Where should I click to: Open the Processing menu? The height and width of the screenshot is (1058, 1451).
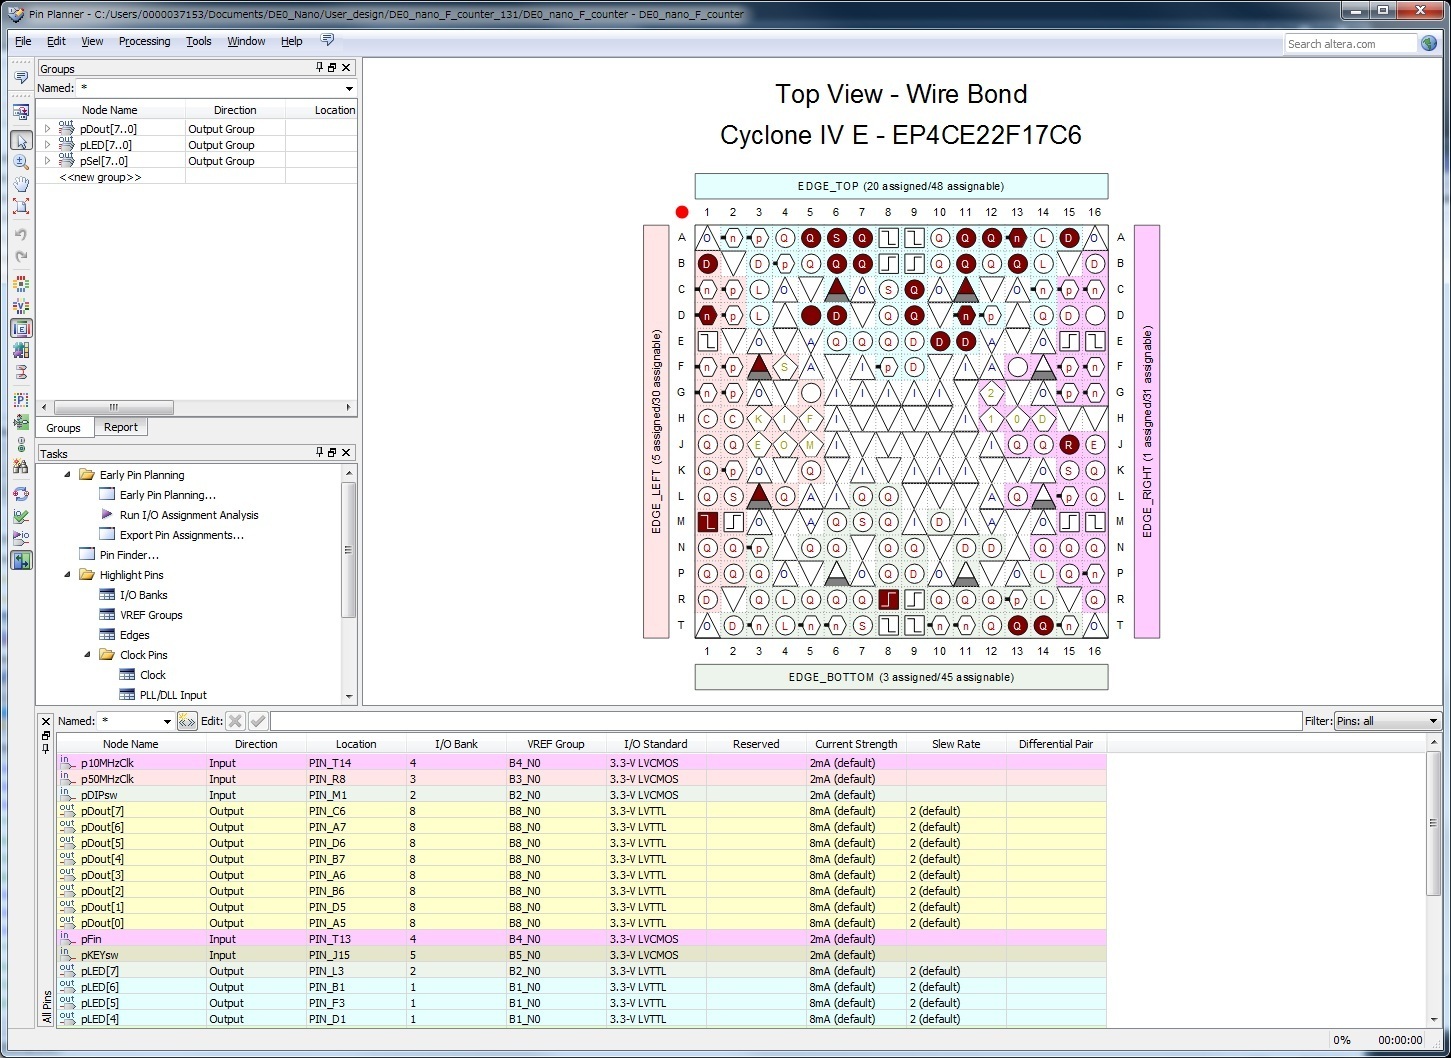144,41
